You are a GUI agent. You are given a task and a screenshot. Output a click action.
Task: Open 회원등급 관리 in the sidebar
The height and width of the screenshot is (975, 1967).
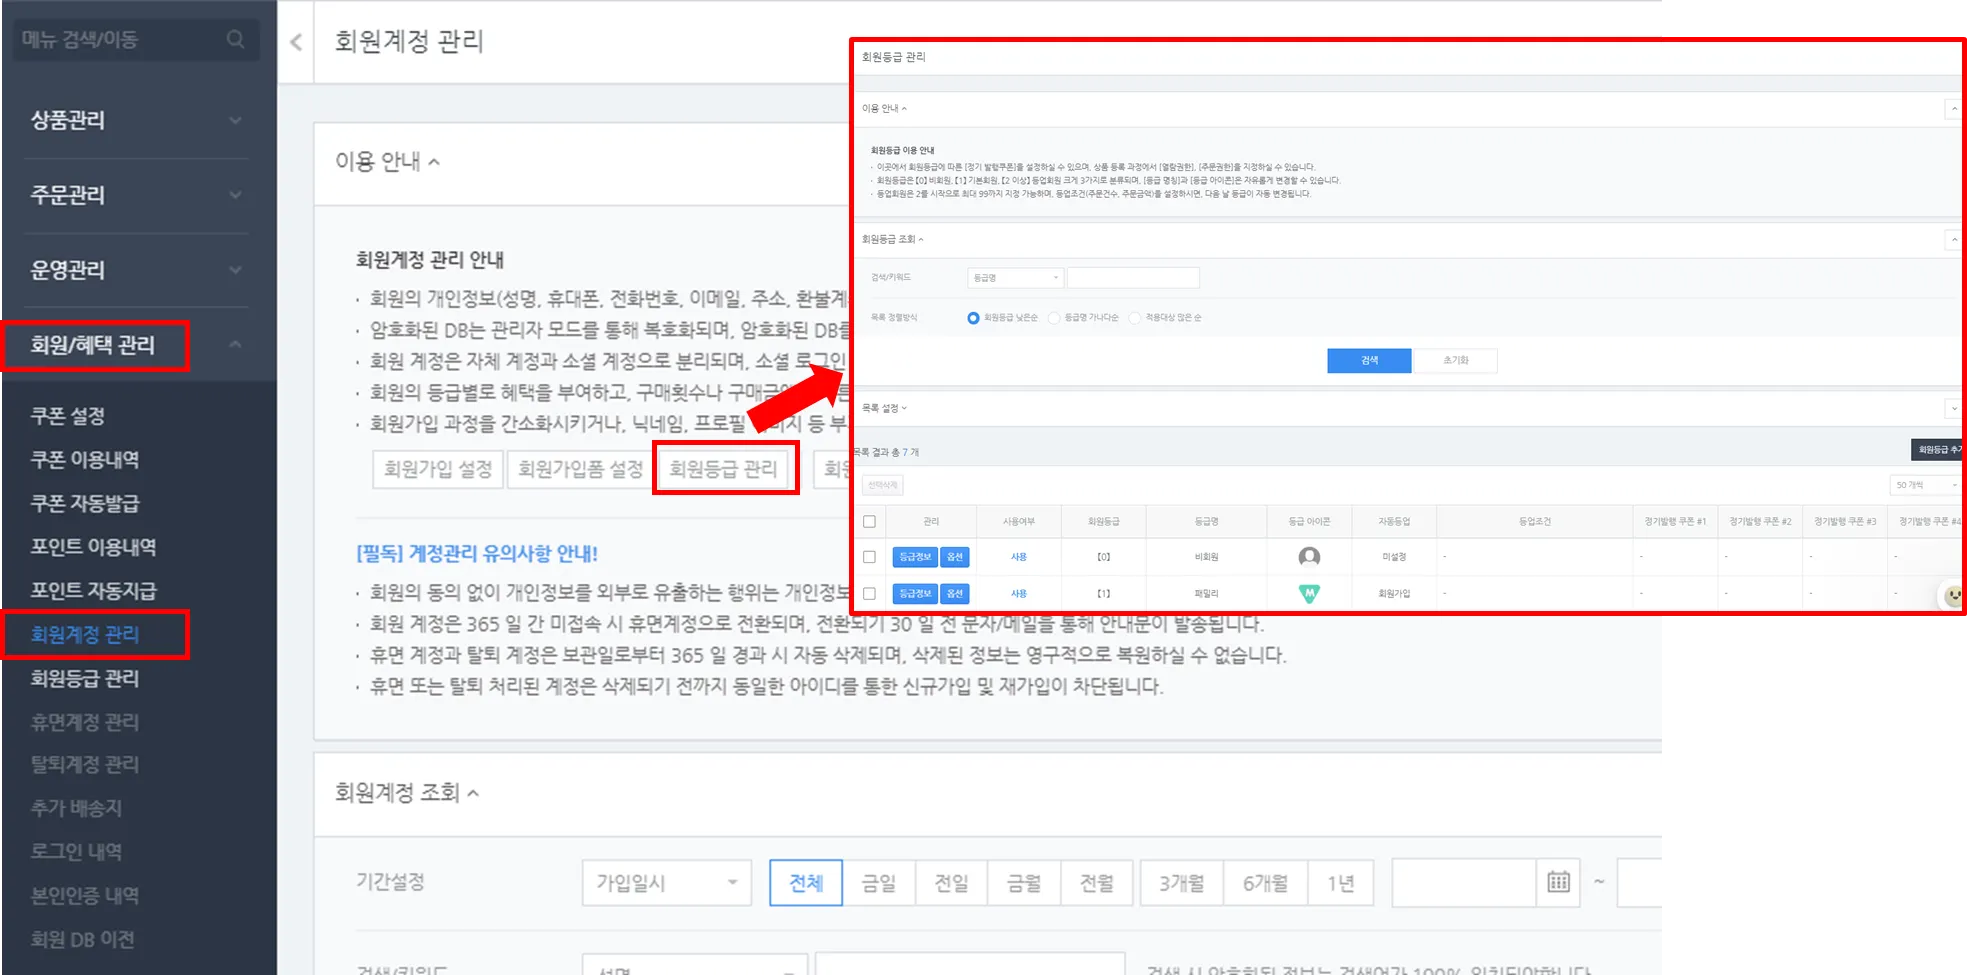click(85, 679)
